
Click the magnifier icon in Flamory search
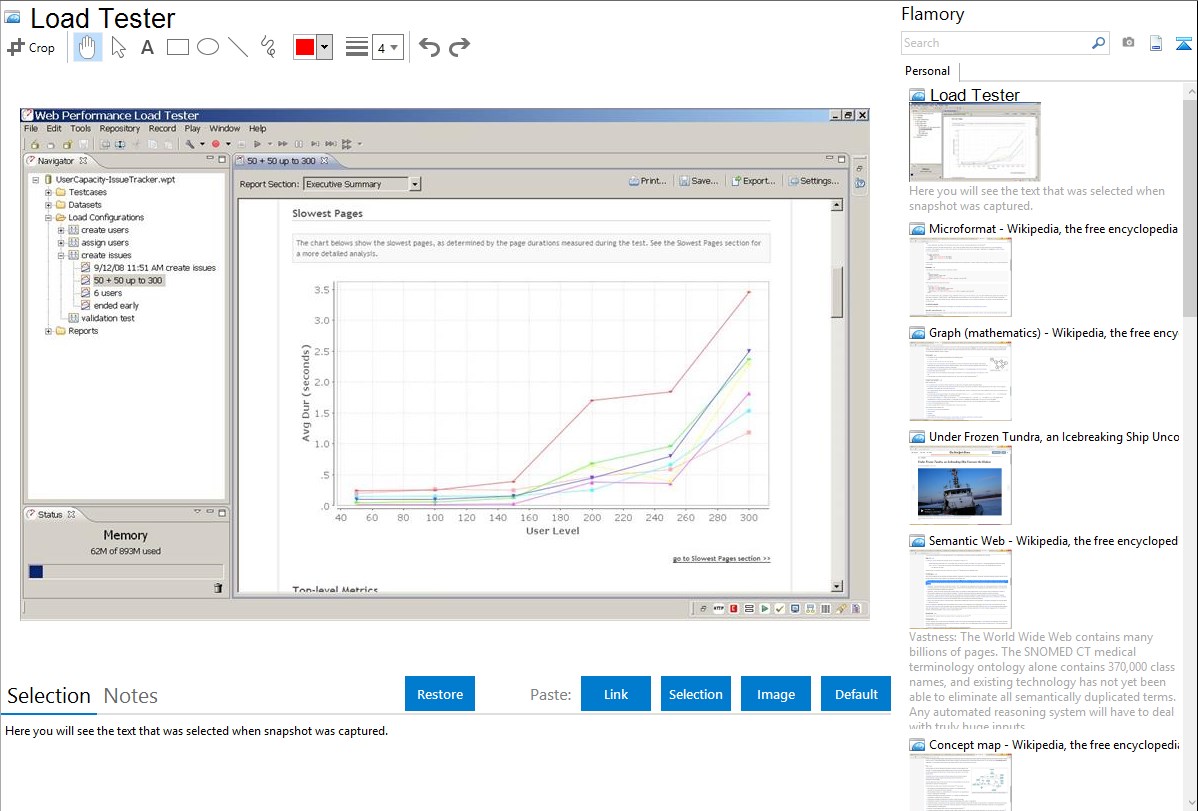tap(1098, 43)
